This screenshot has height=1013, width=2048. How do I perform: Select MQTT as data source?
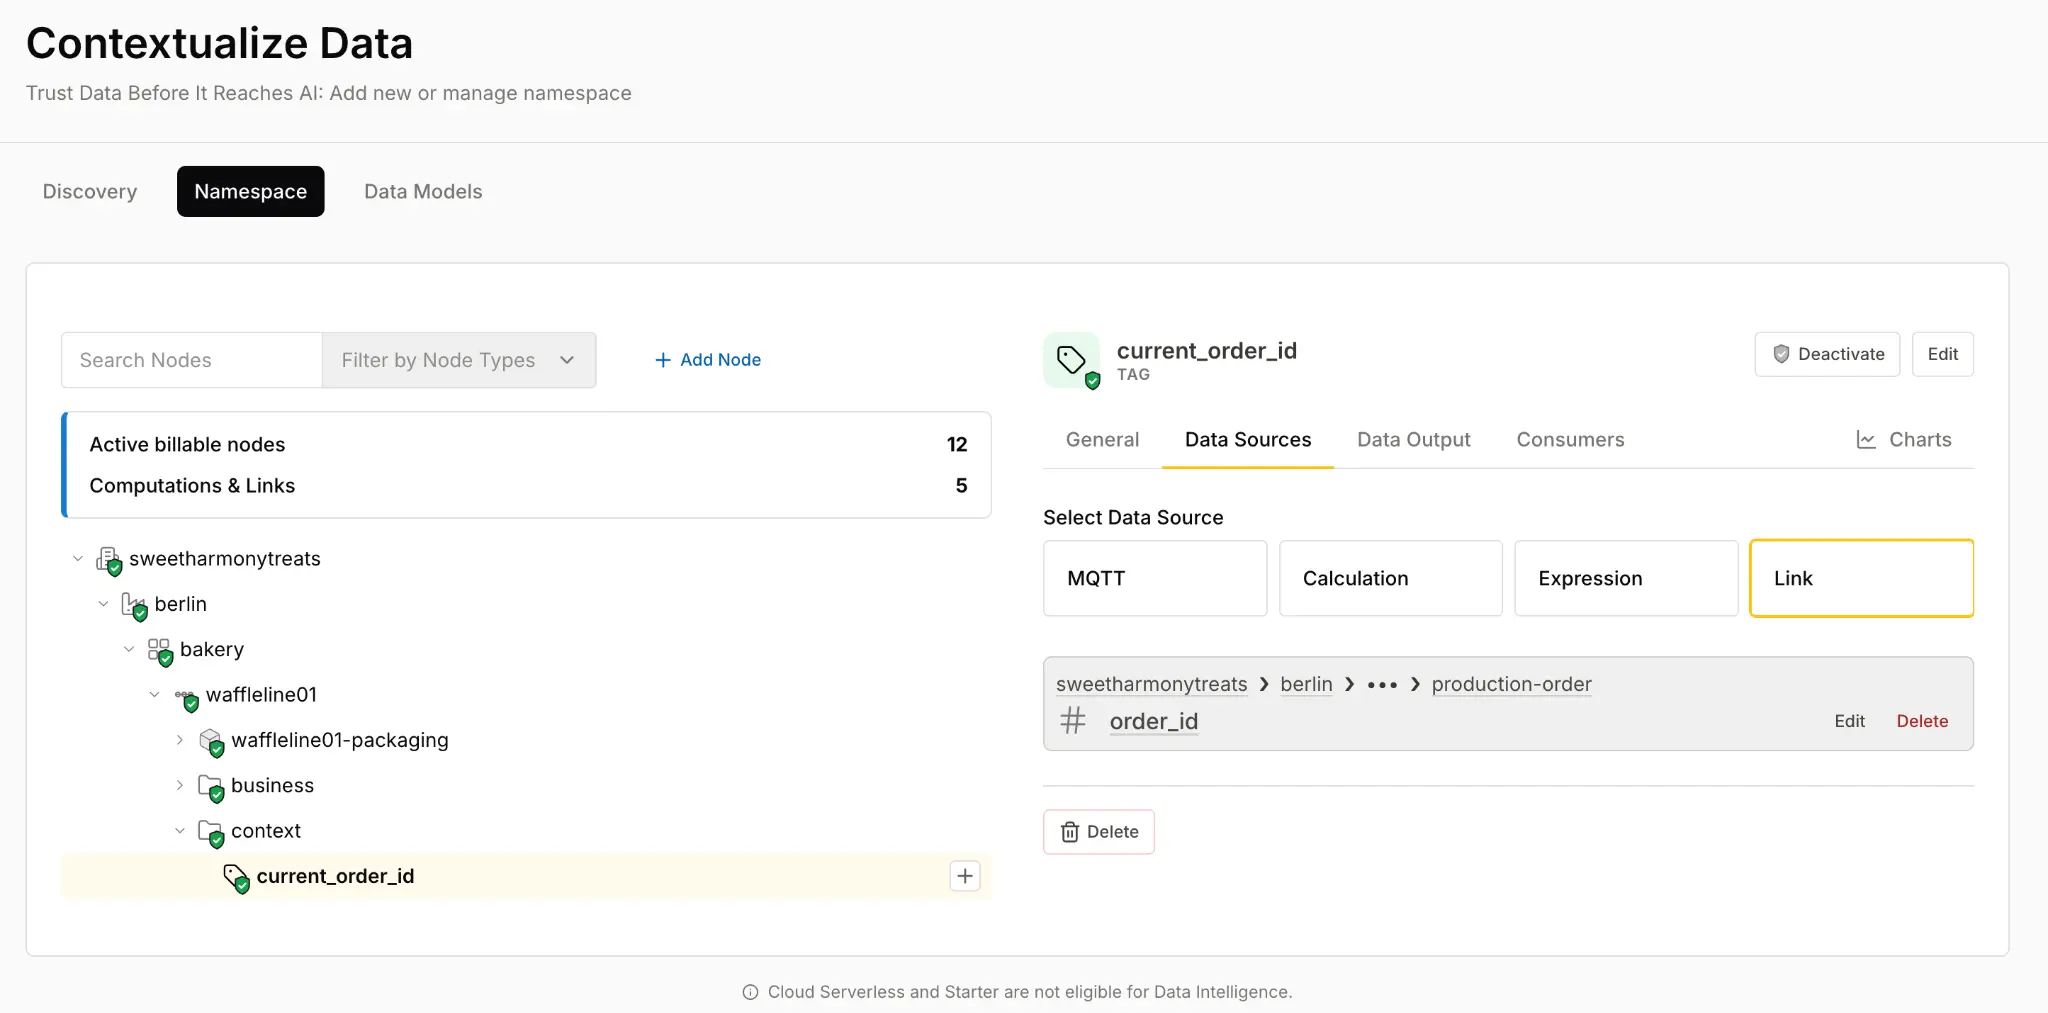point(1155,578)
